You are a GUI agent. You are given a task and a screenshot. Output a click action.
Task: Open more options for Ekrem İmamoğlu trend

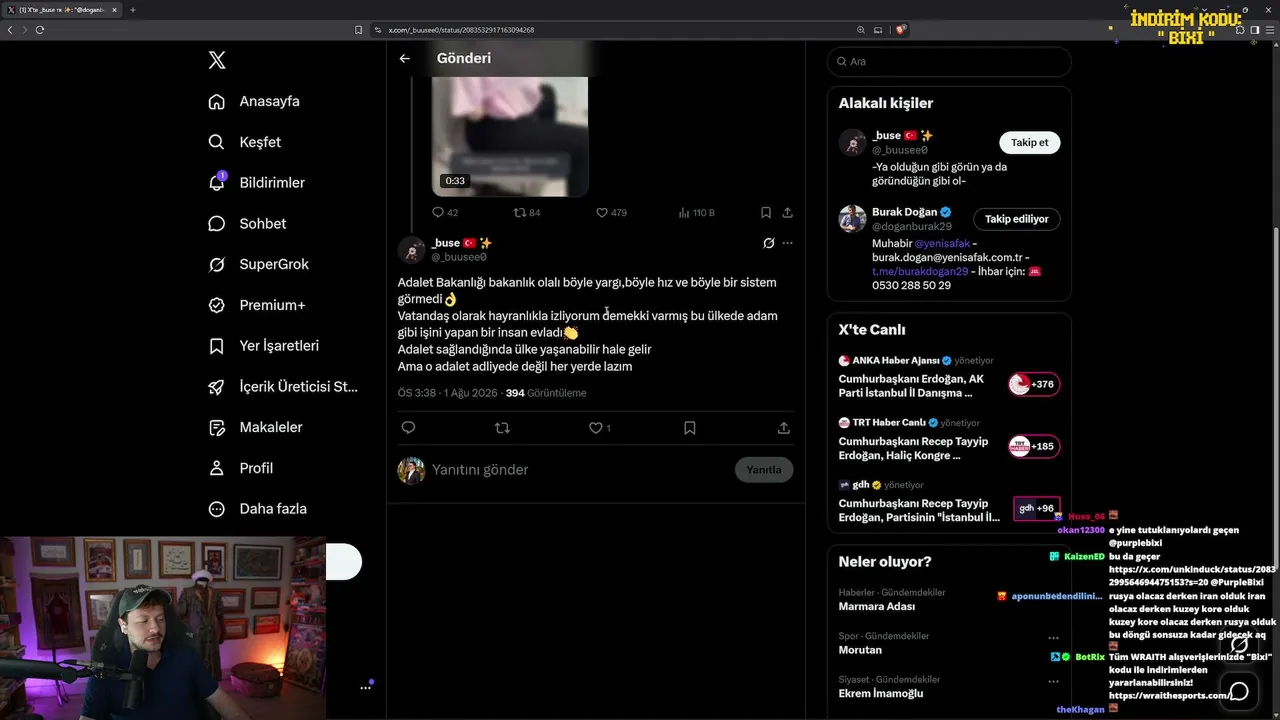pyautogui.click(x=1053, y=681)
